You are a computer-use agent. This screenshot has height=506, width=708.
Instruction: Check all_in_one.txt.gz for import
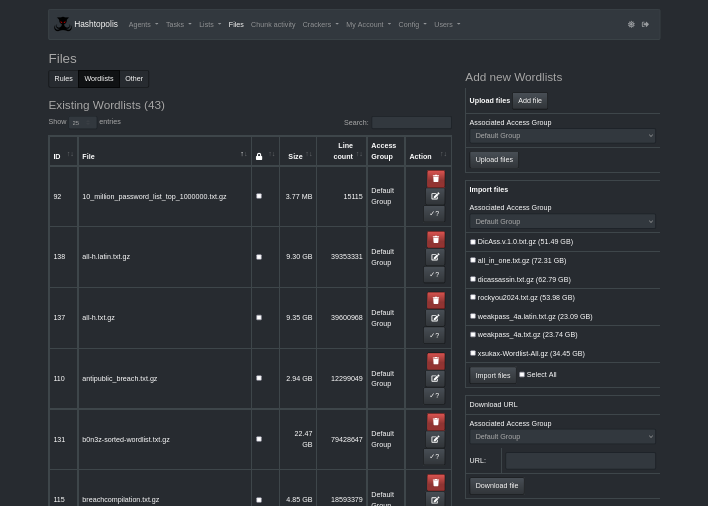[x=473, y=260]
